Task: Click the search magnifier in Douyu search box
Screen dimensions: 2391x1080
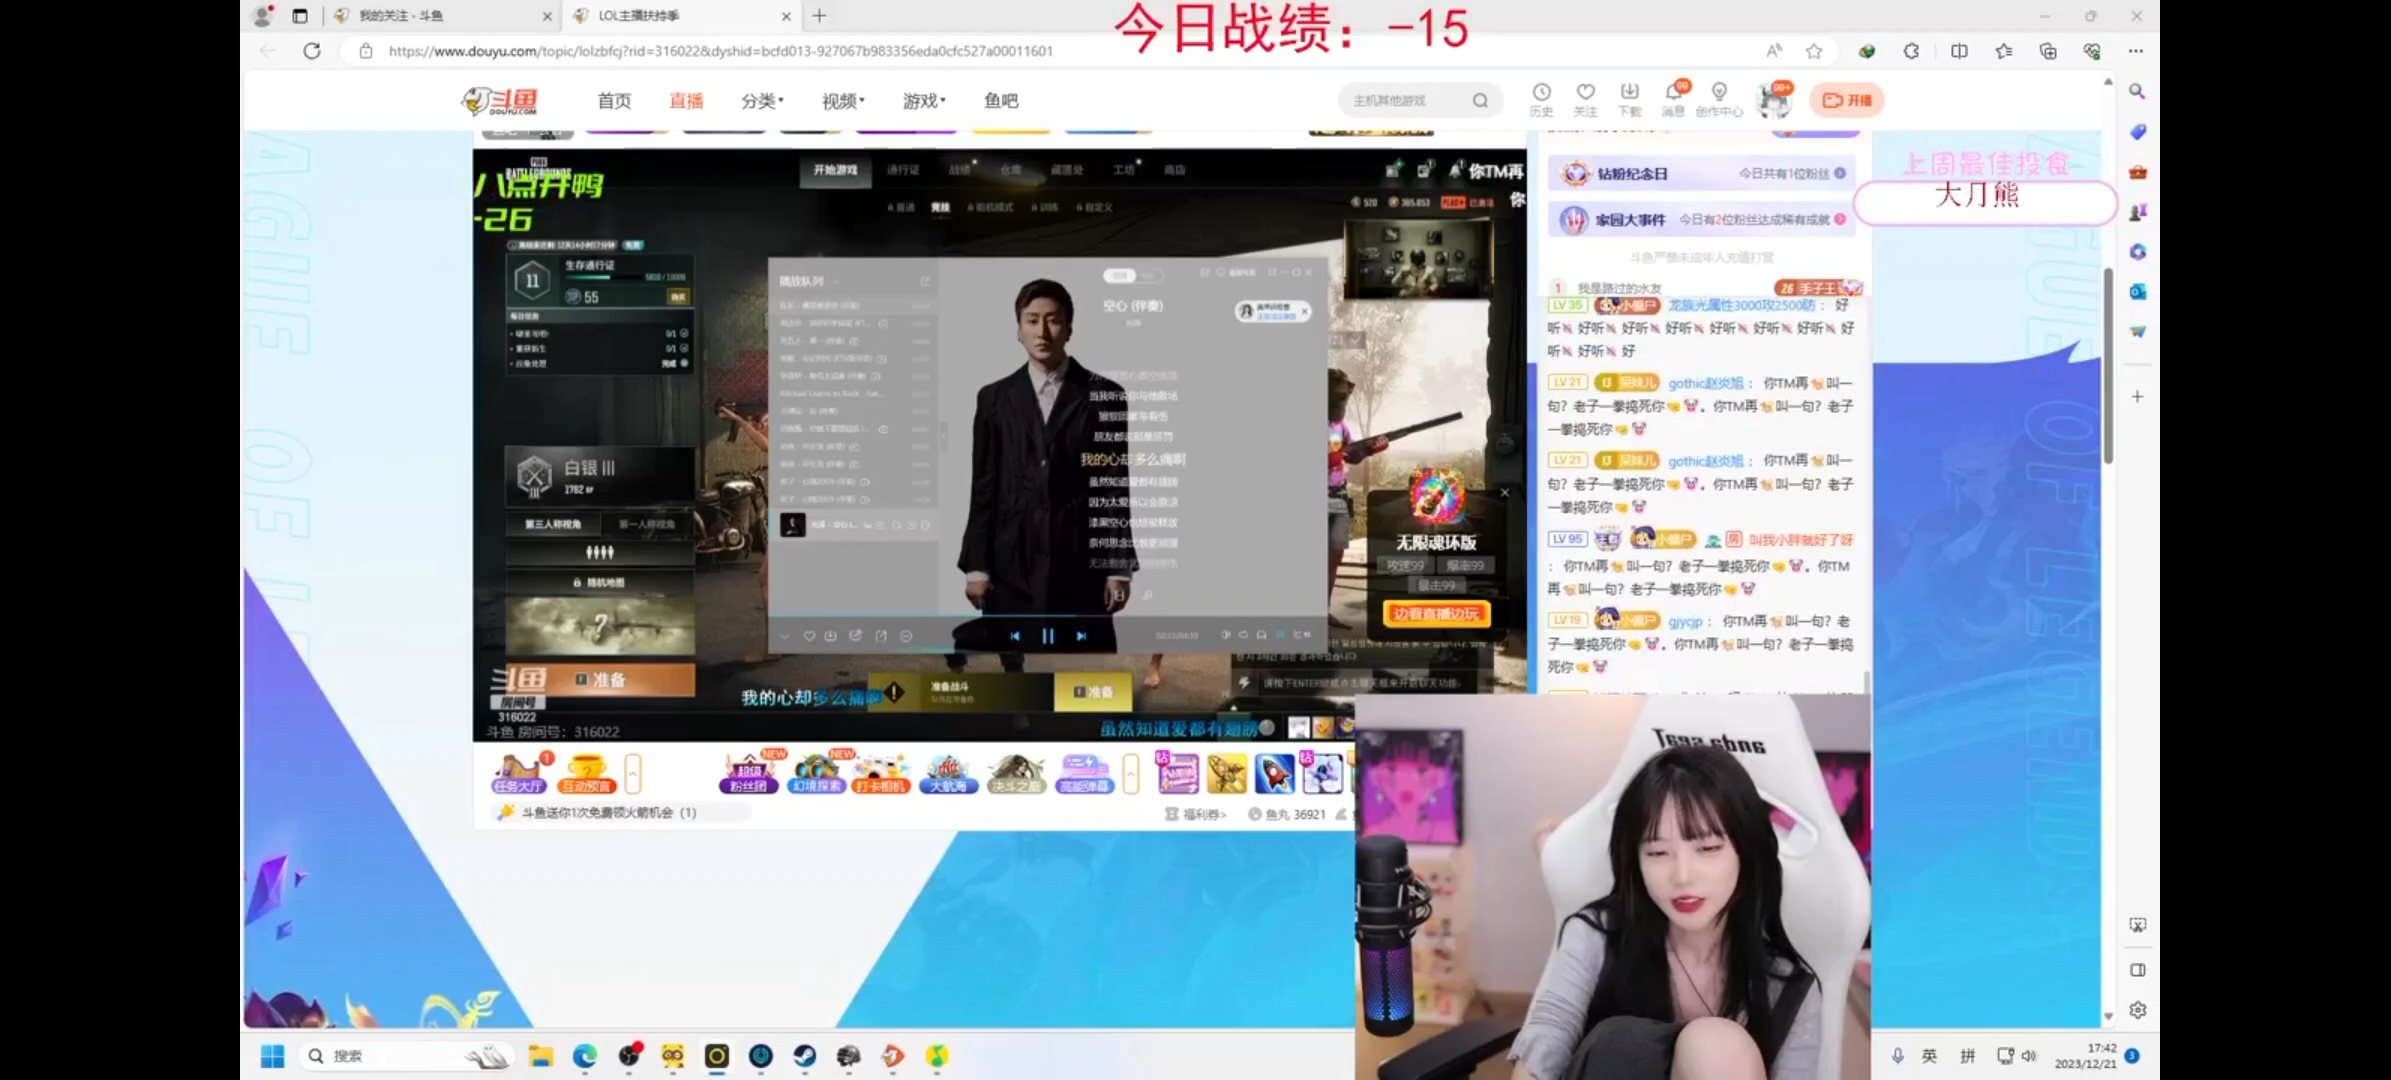Action: [1480, 100]
